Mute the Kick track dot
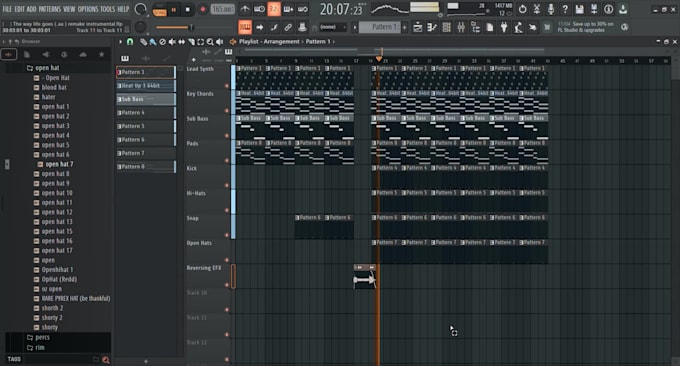 [x=226, y=185]
